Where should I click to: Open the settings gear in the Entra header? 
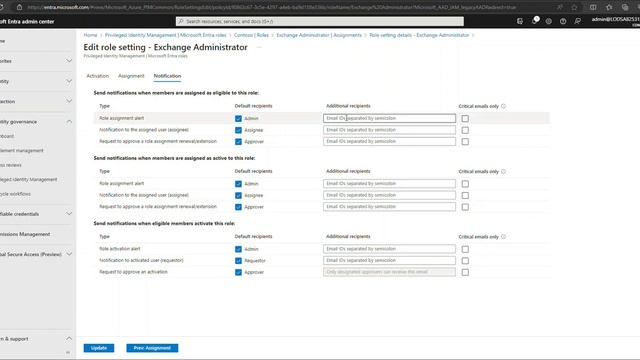coord(549,21)
